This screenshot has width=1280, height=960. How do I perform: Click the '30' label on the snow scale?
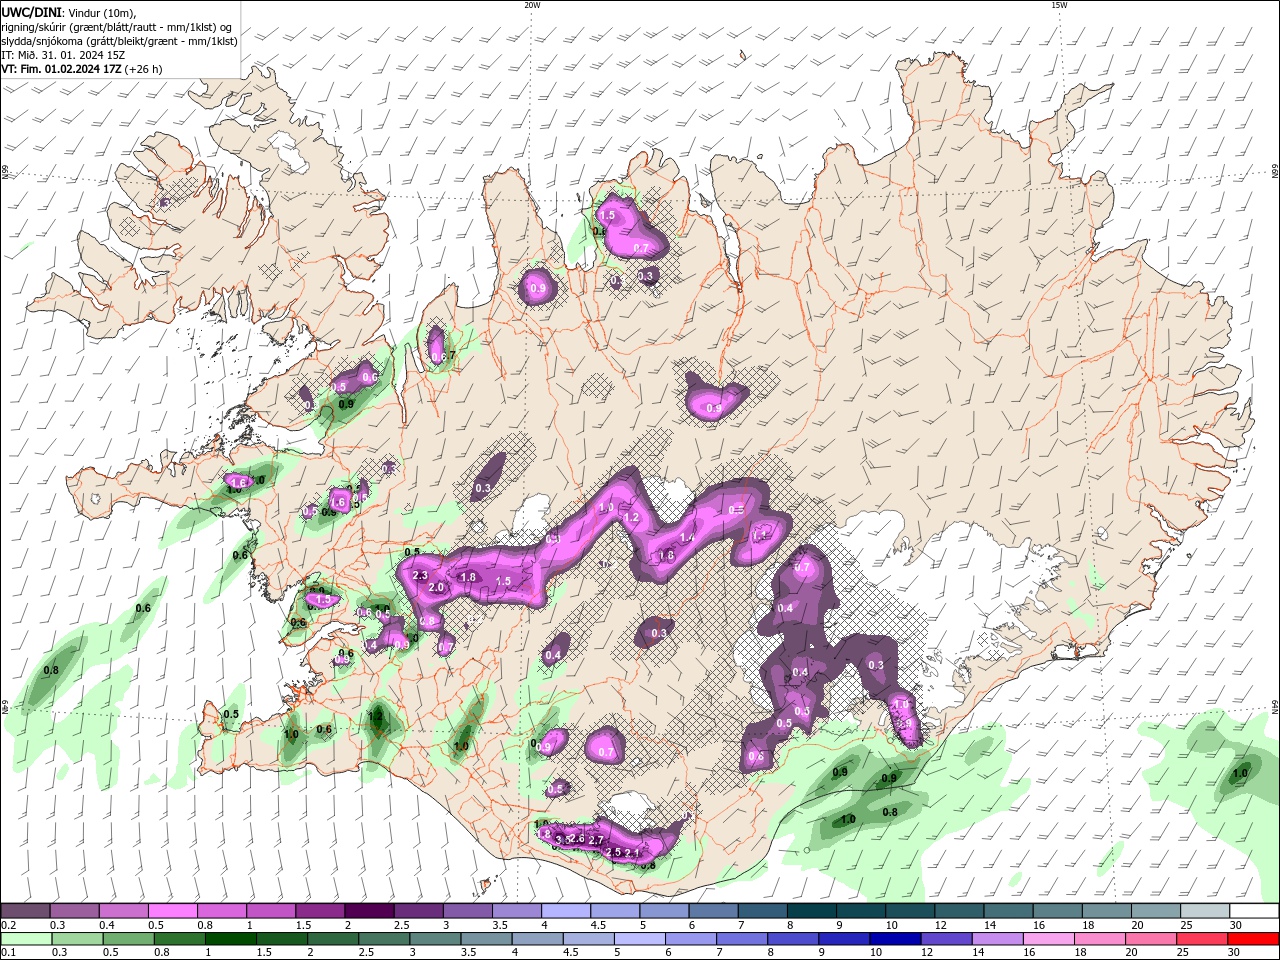1236,925
